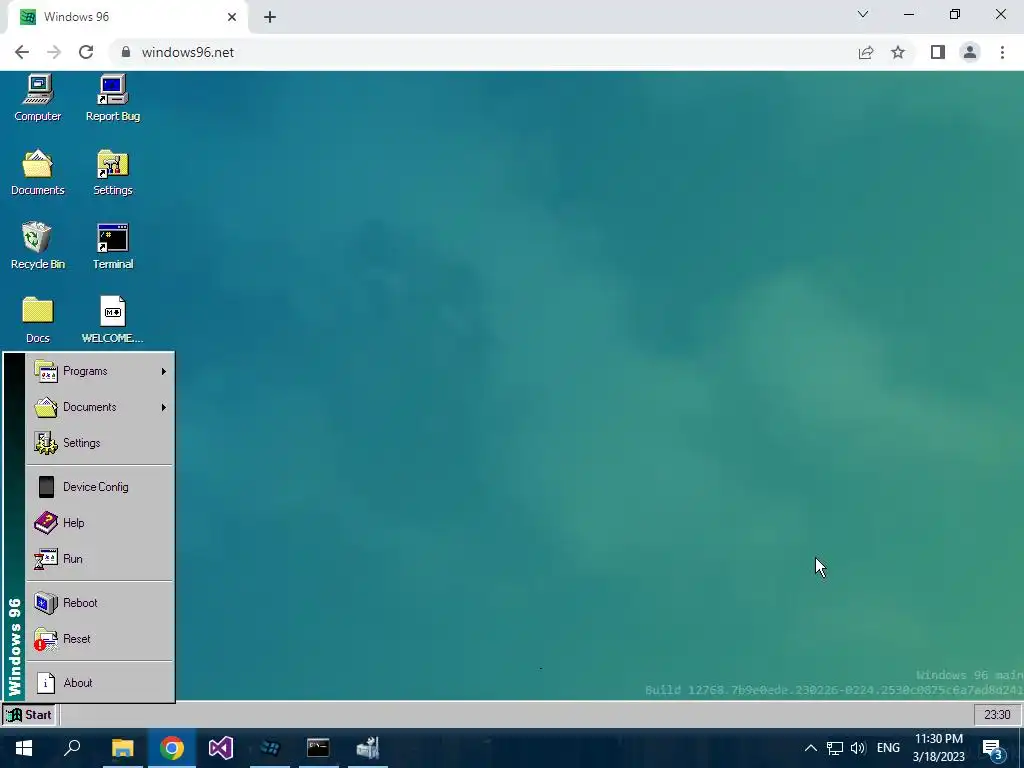
Task: Select the Windows 96 browser tab
Action: click(x=127, y=17)
